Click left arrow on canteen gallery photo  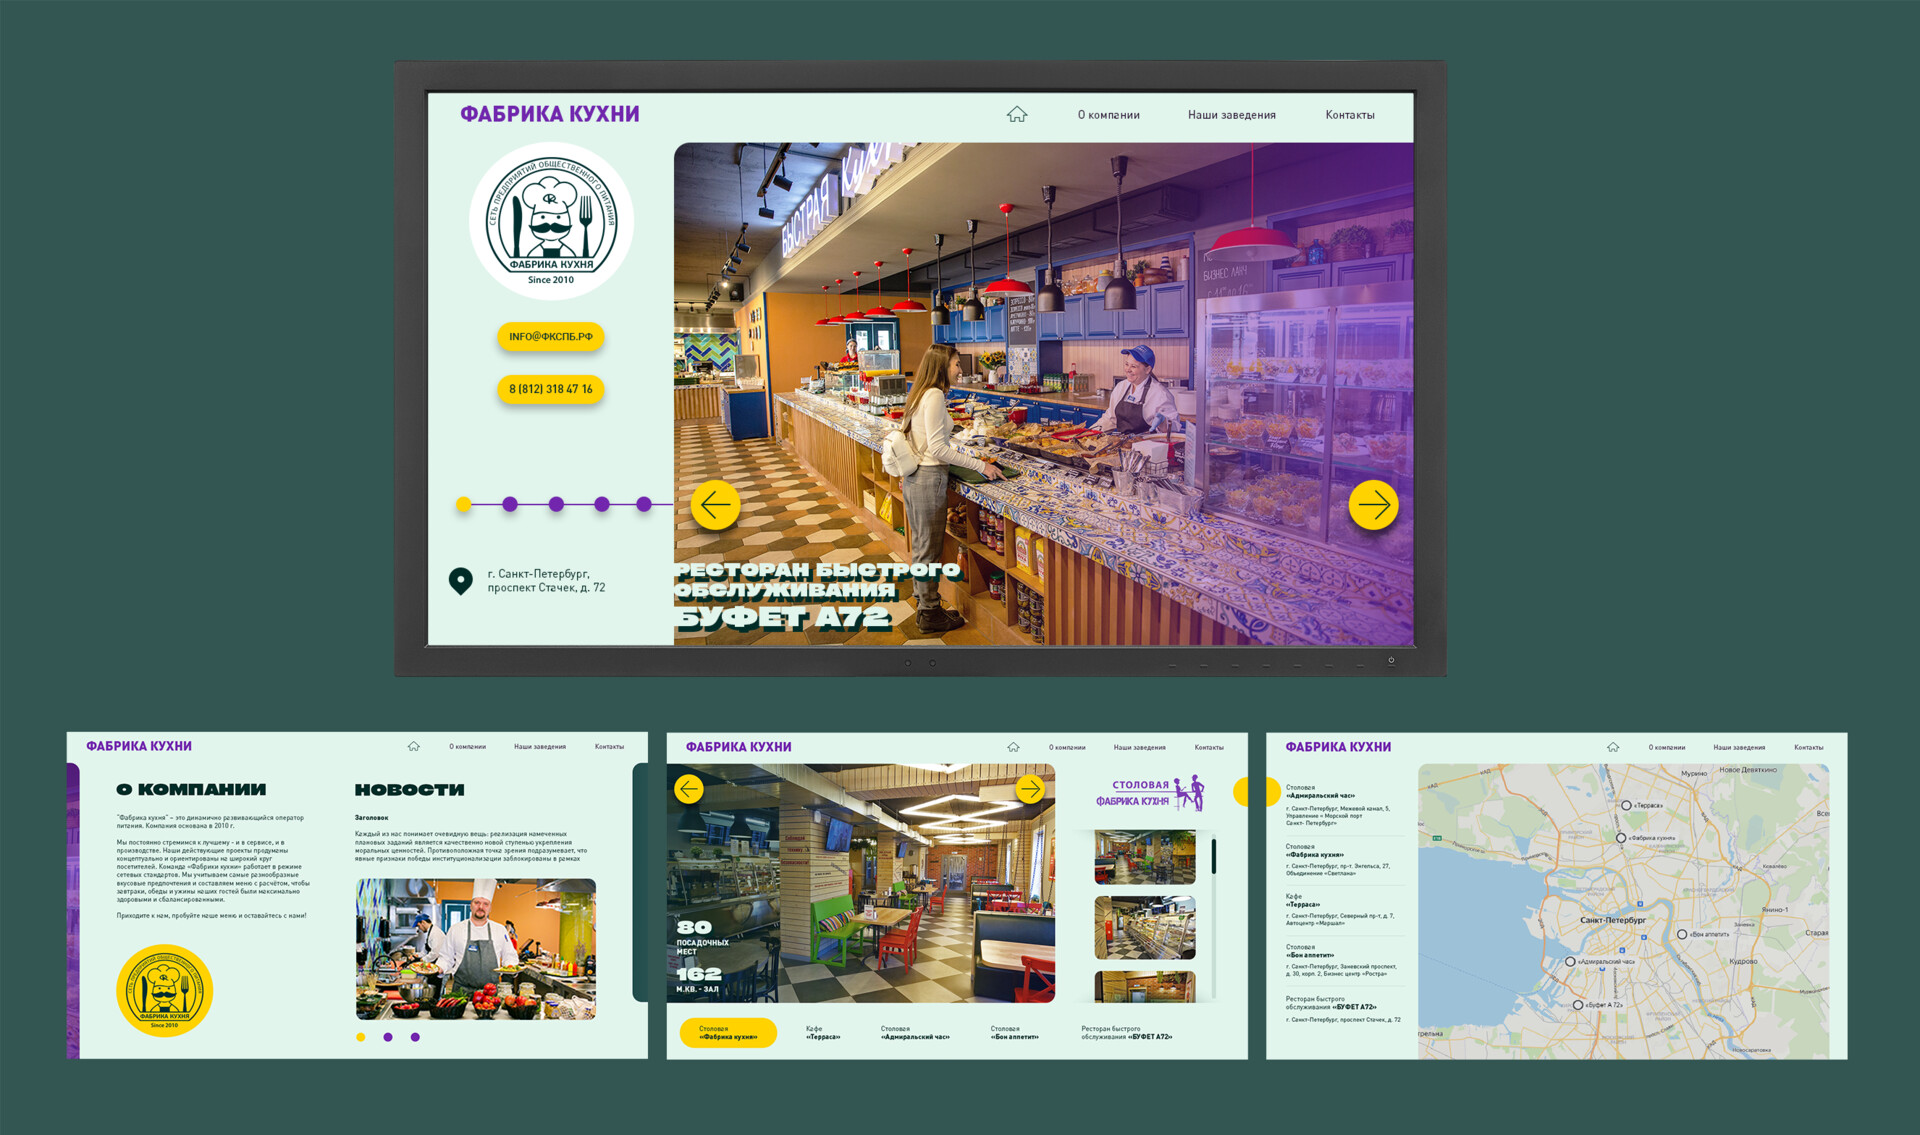[688, 789]
